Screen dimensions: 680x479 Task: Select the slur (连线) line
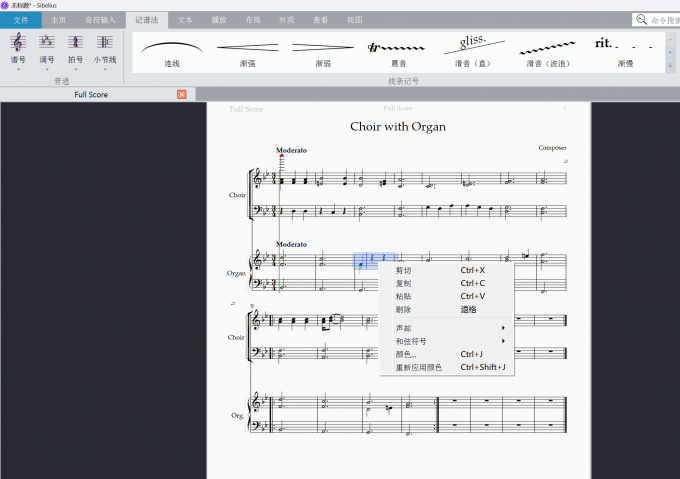coord(171,51)
